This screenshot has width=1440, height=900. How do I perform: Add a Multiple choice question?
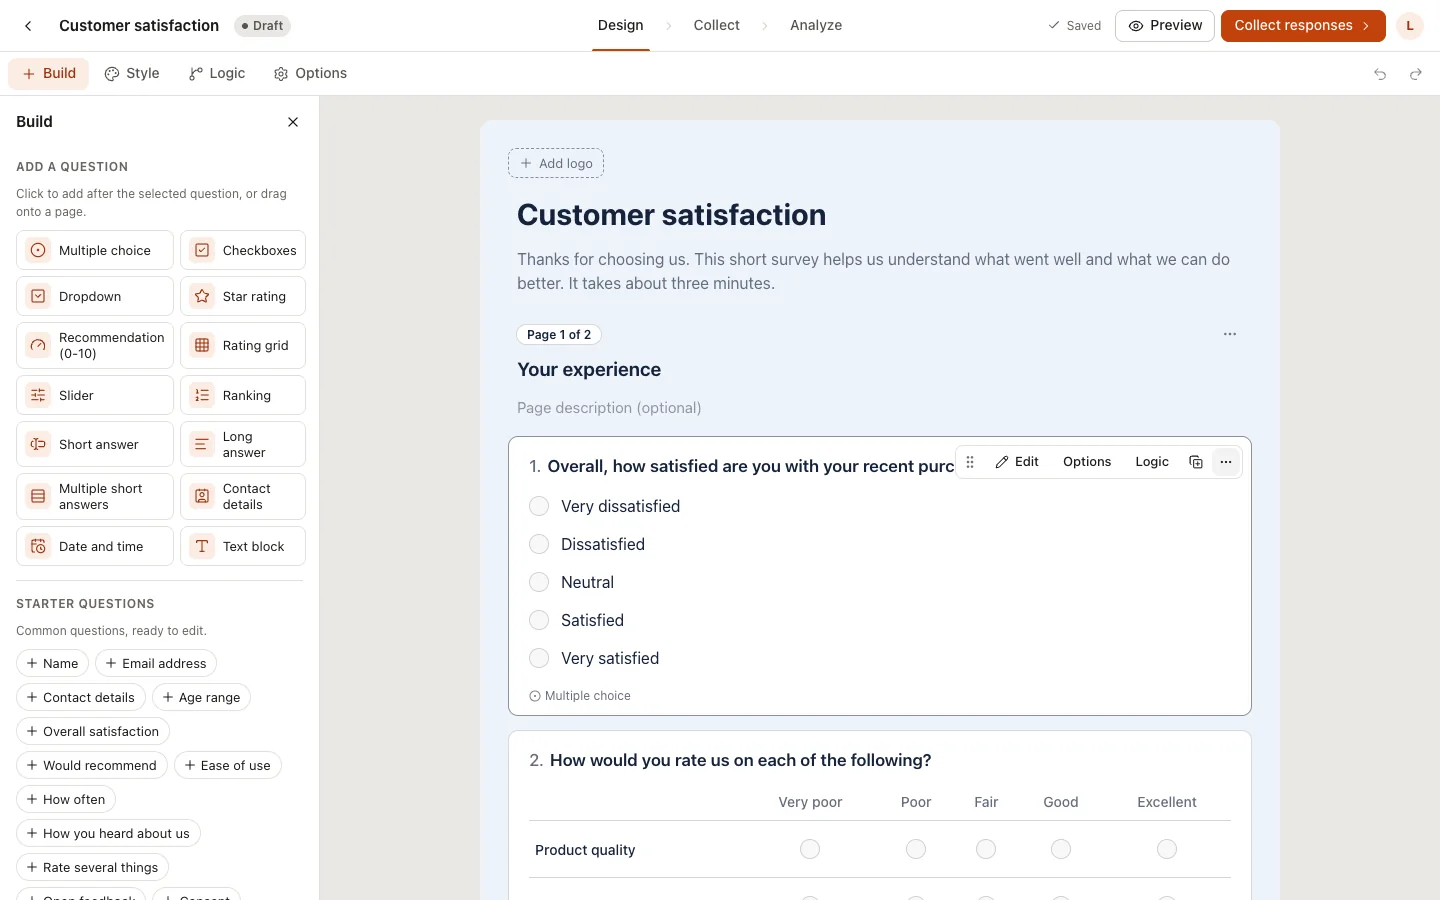click(x=95, y=250)
